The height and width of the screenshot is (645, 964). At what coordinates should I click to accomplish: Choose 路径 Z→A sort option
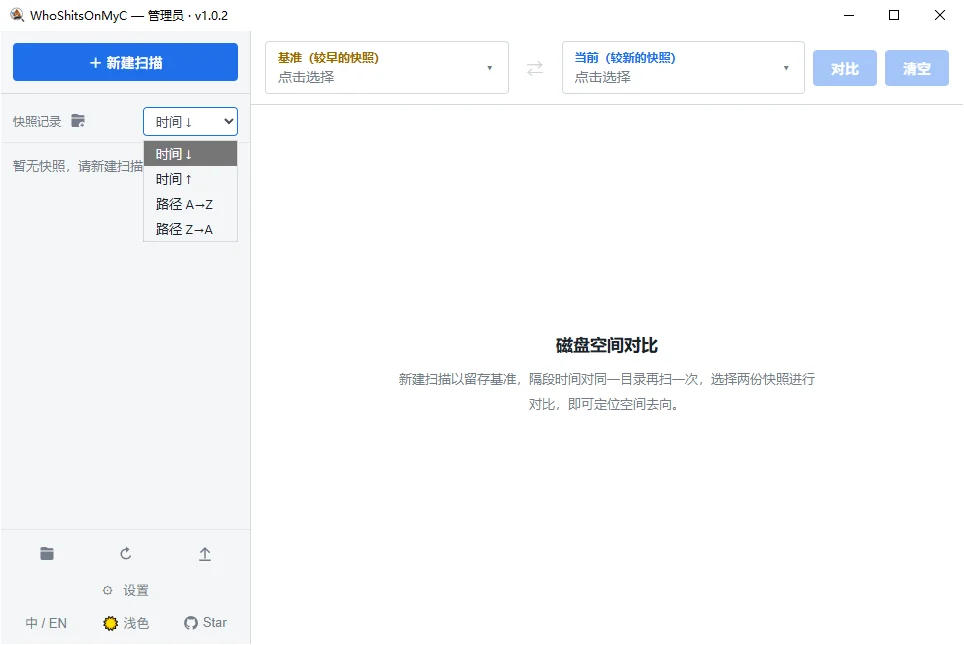coord(191,229)
